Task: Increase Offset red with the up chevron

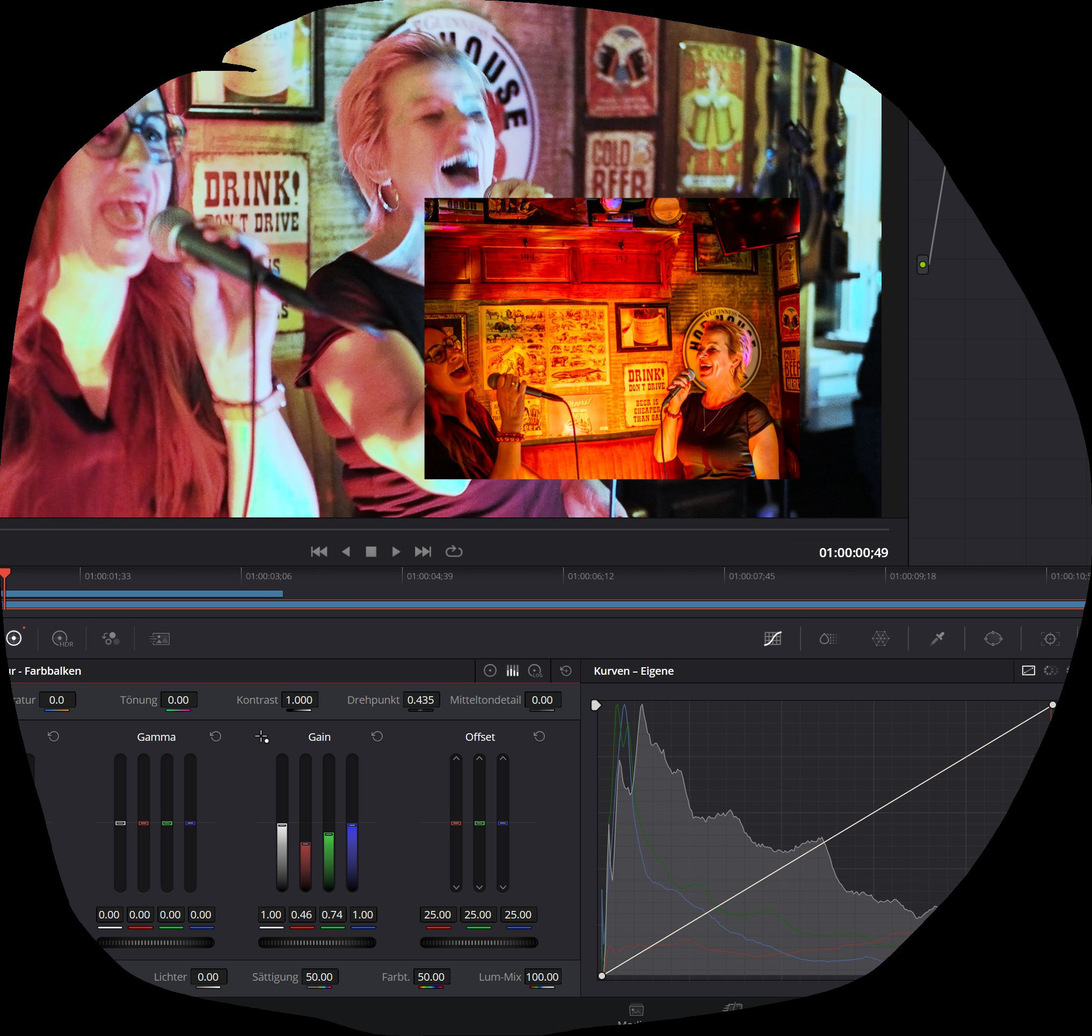Action: [456, 759]
